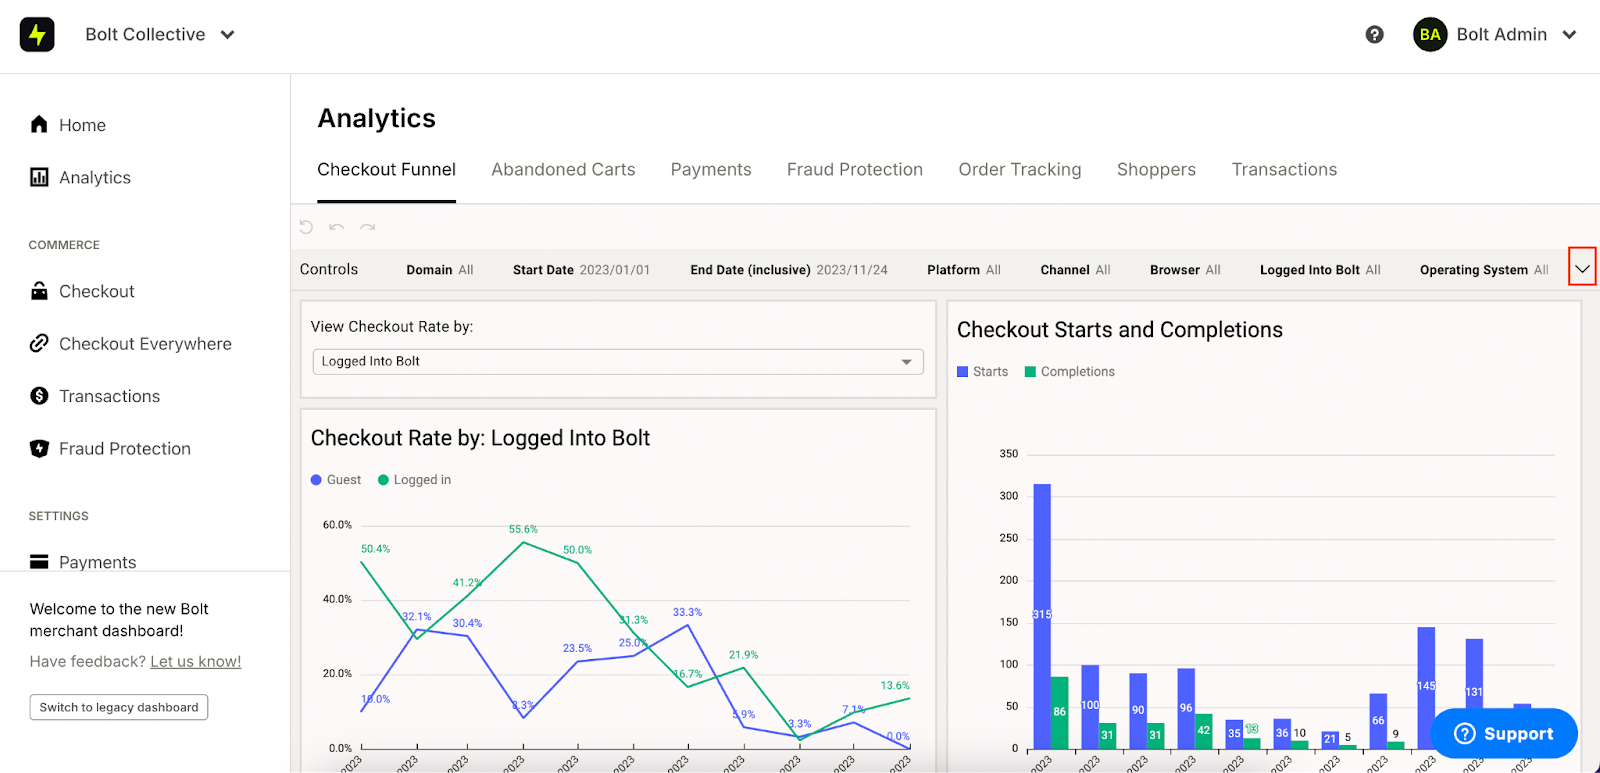Viewport: 1600px width, 773px height.
Task: Open the Logged Into Bolt filter
Action: (x=1320, y=270)
